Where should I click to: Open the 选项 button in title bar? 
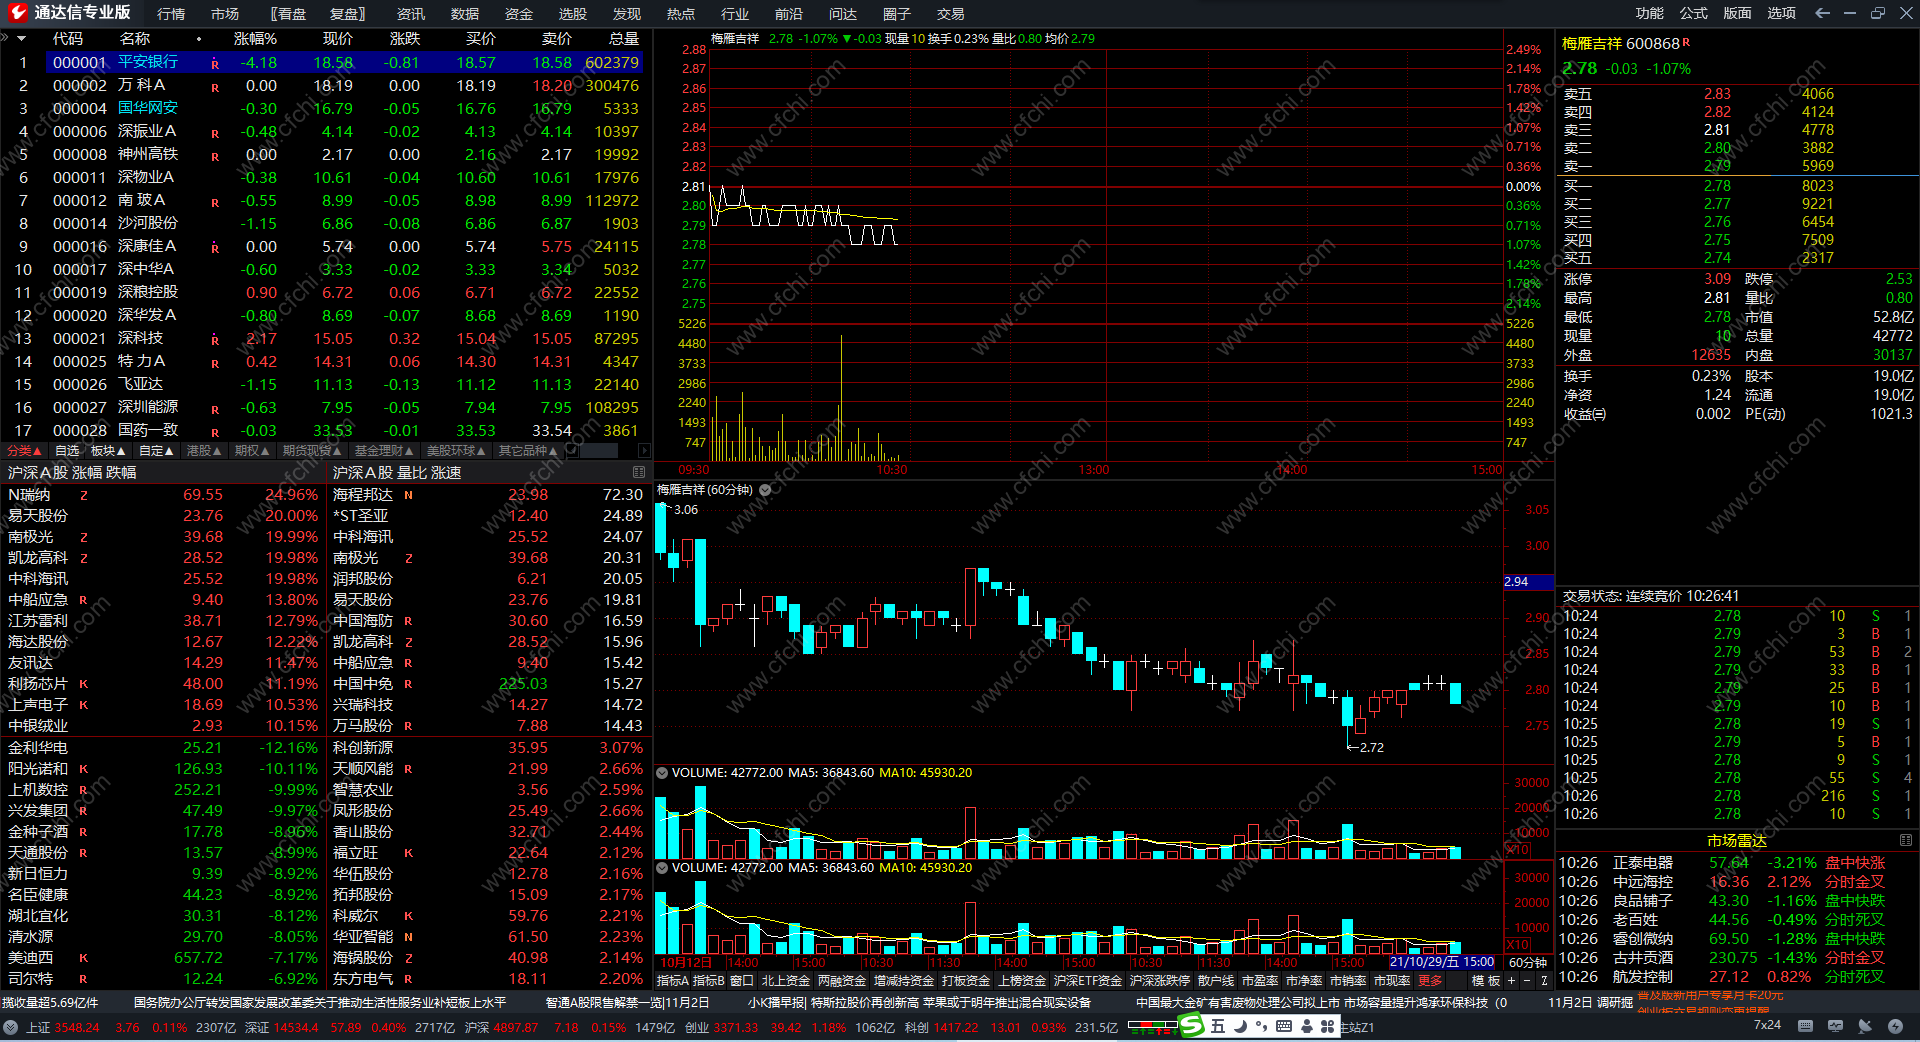click(x=1782, y=13)
